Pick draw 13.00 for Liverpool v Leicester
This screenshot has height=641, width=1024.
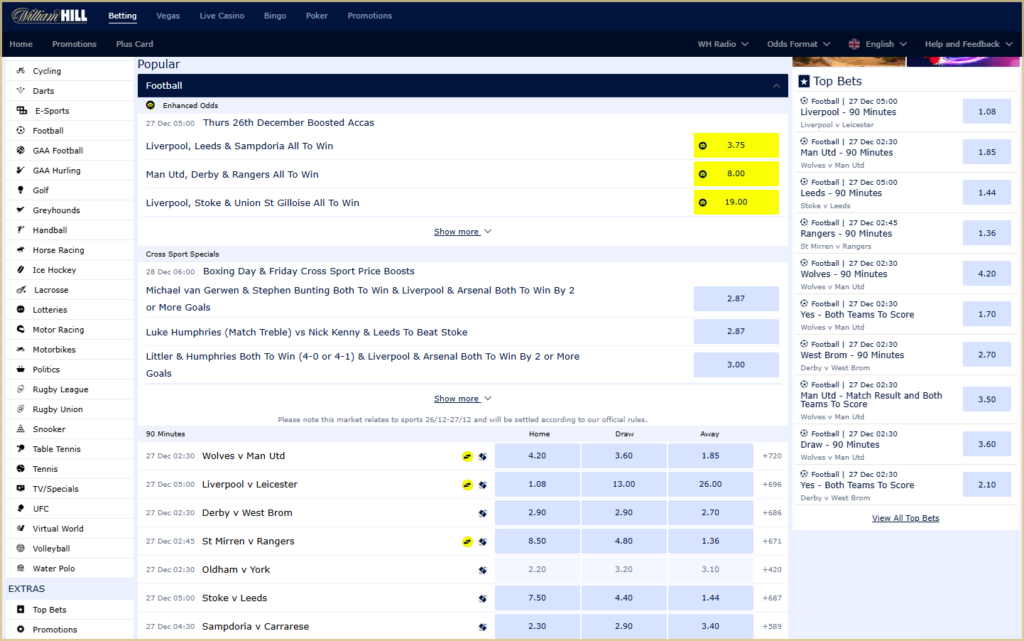pyautogui.click(x=624, y=484)
